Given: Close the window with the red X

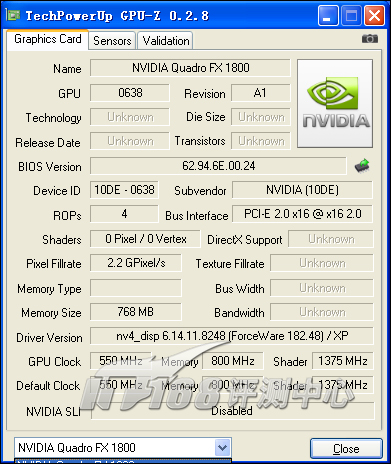Looking at the screenshot, I should 374,15.
